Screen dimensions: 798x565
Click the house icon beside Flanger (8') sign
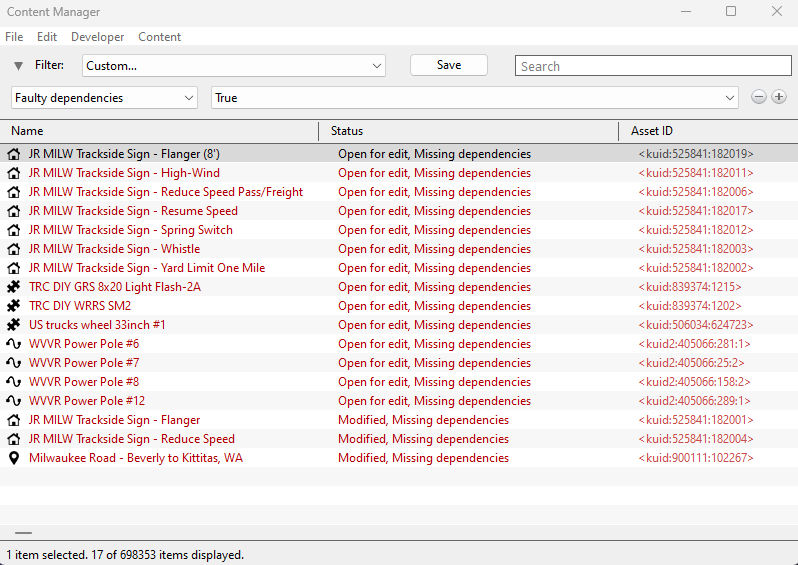(13, 154)
